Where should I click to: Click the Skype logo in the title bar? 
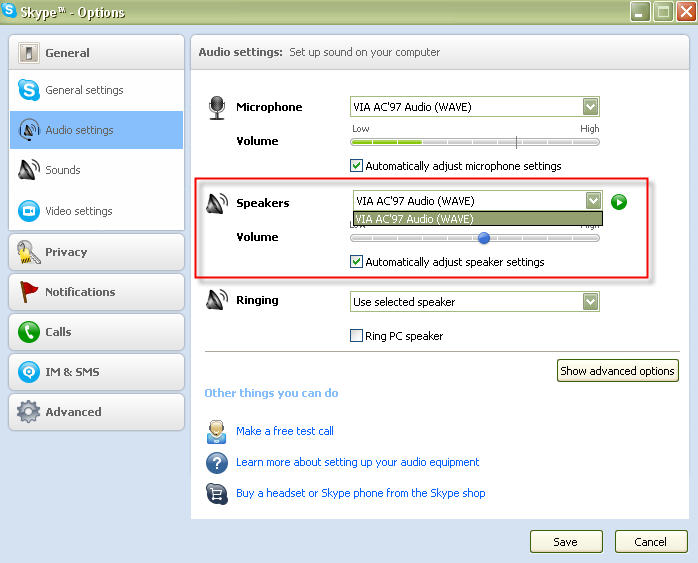coord(9,10)
